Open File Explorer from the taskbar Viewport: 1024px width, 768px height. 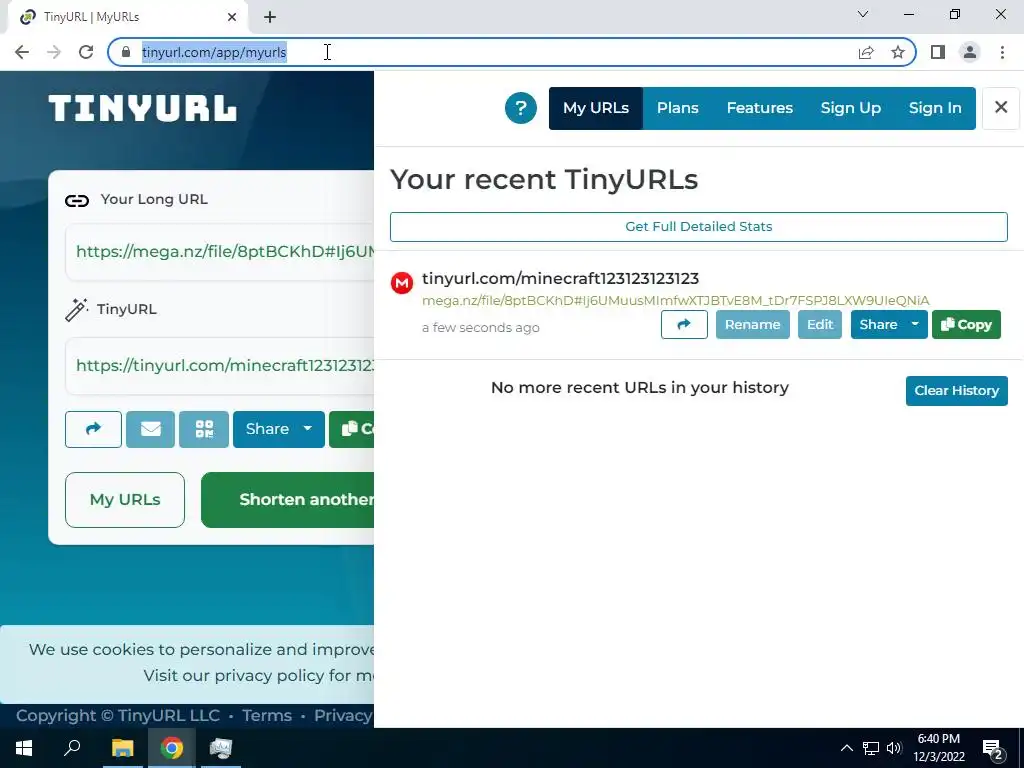[x=122, y=748]
